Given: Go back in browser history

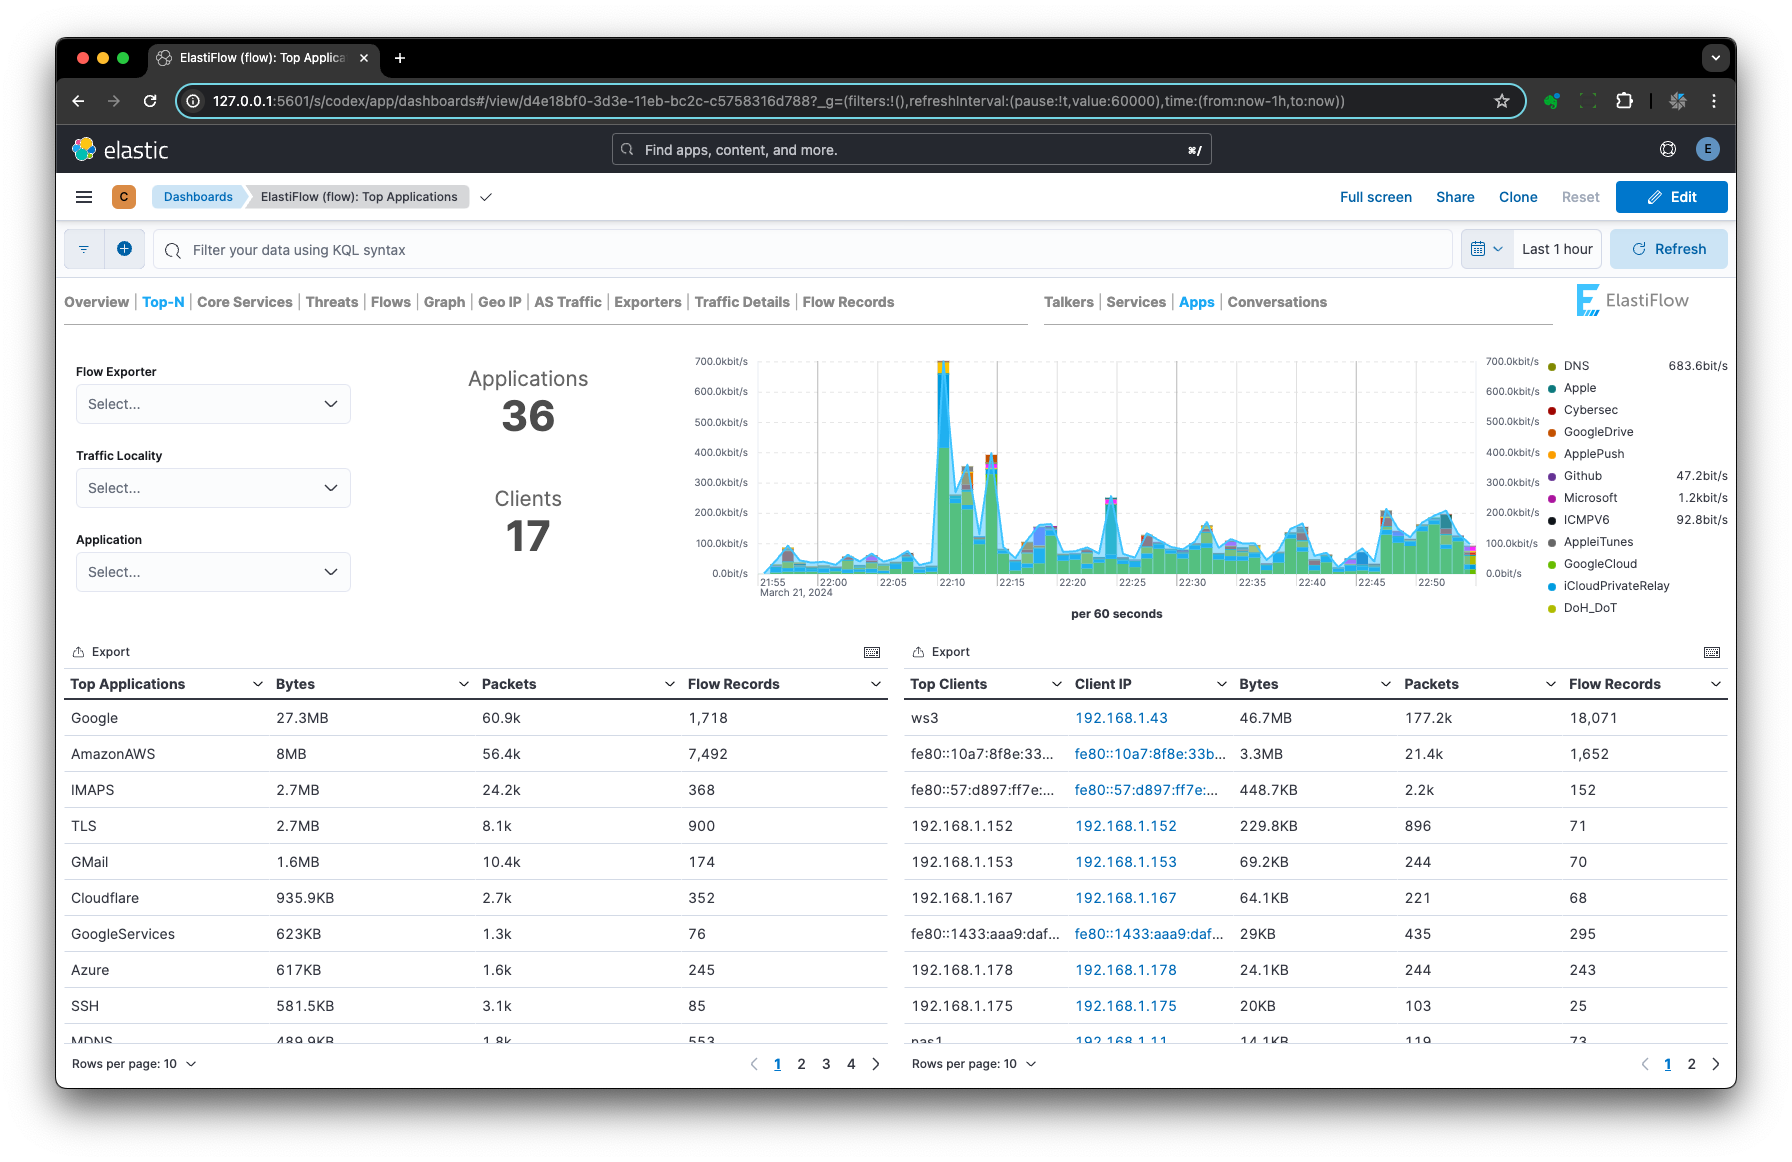Looking at the screenshot, I should coord(78,101).
